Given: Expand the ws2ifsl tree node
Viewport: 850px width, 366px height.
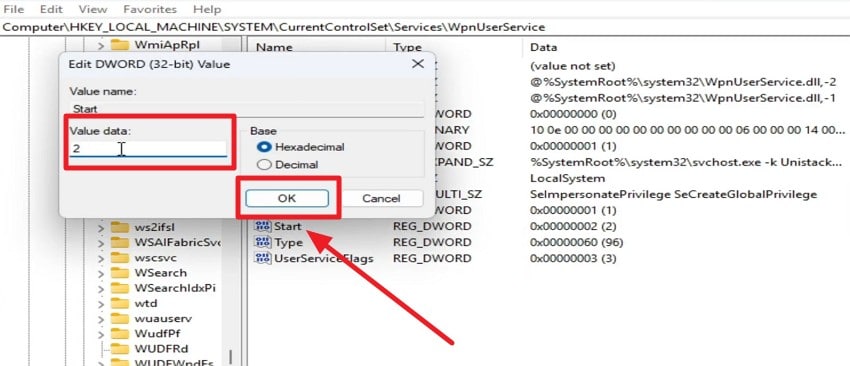Looking at the screenshot, I should (x=101, y=228).
